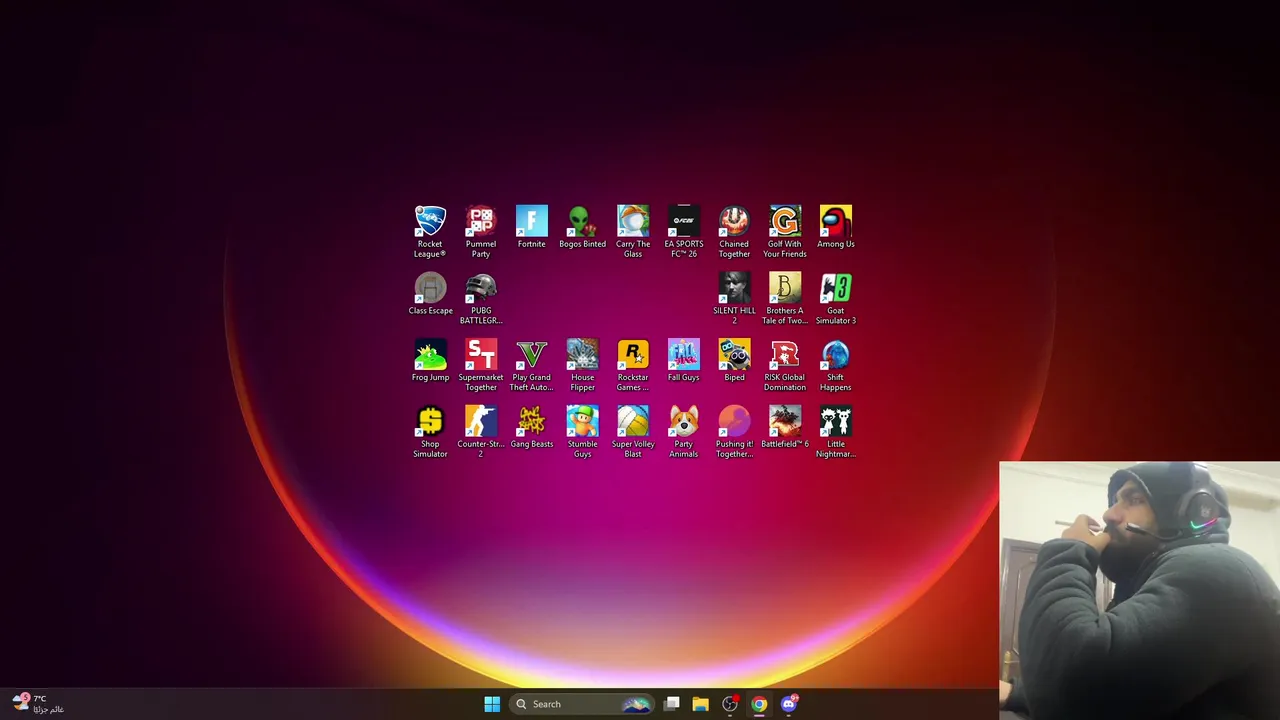
Task: Open the Gang Beasts desktop icon
Action: coord(532,422)
